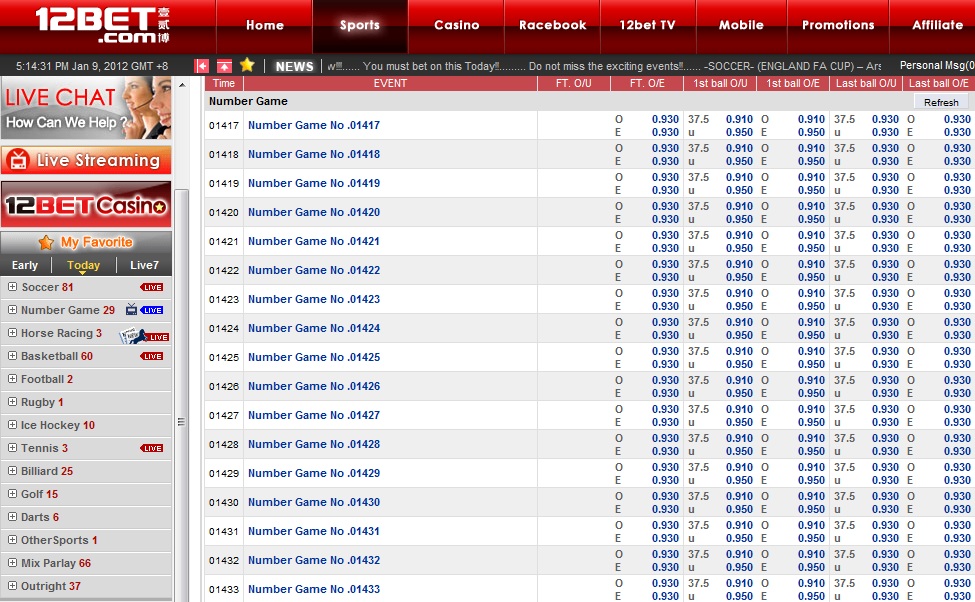Open Number Game No .01433
975x602 pixels.
(314, 589)
